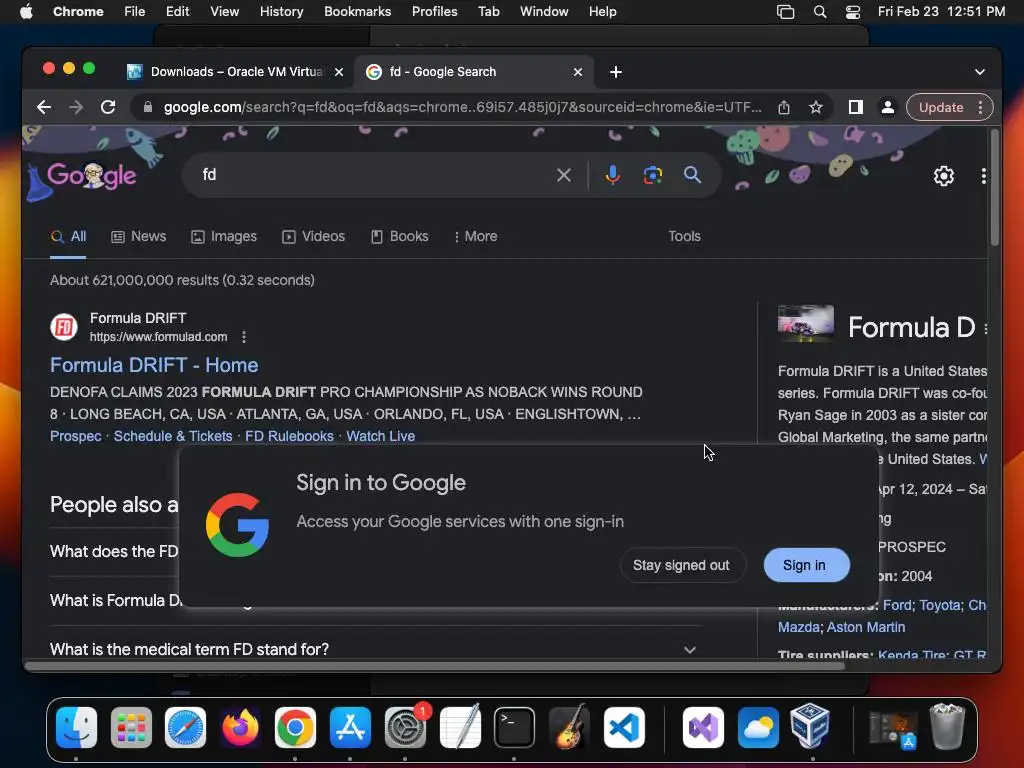The height and width of the screenshot is (768, 1024).
Task: Select the Videos results tab
Action: click(313, 236)
